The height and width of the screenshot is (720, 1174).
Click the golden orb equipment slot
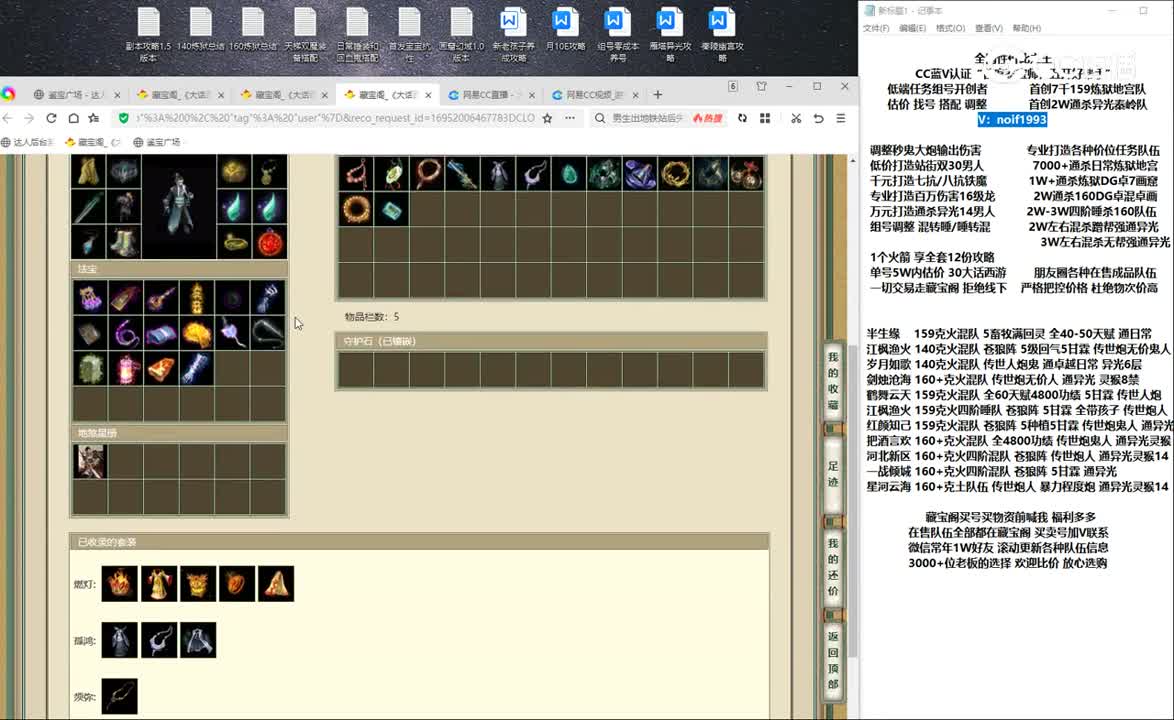click(x=234, y=171)
